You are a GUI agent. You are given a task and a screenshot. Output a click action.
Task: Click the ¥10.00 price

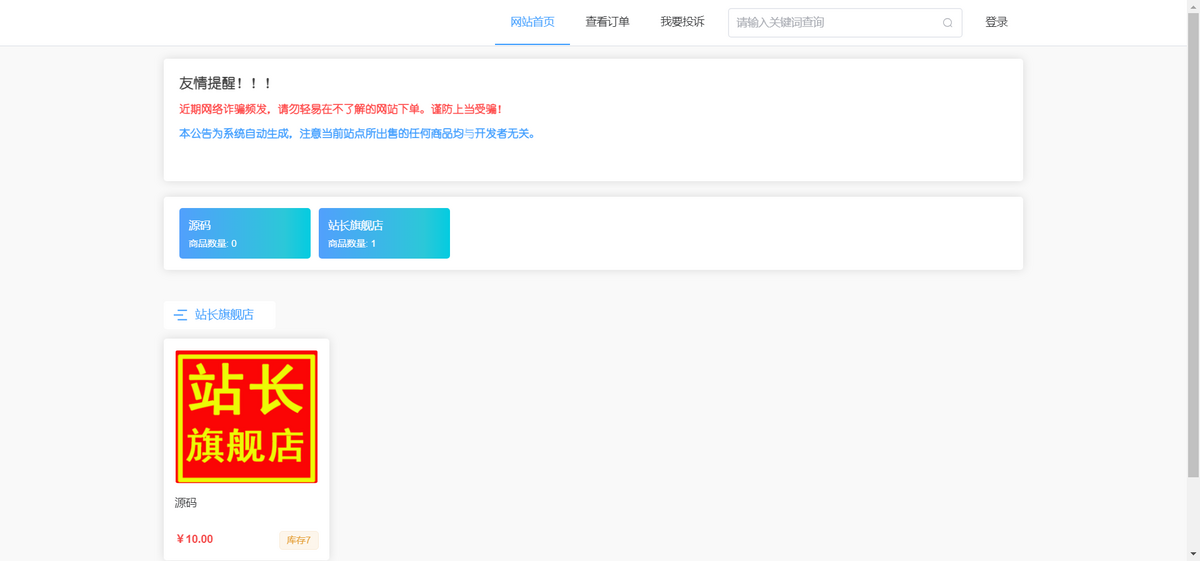[194, 540]
